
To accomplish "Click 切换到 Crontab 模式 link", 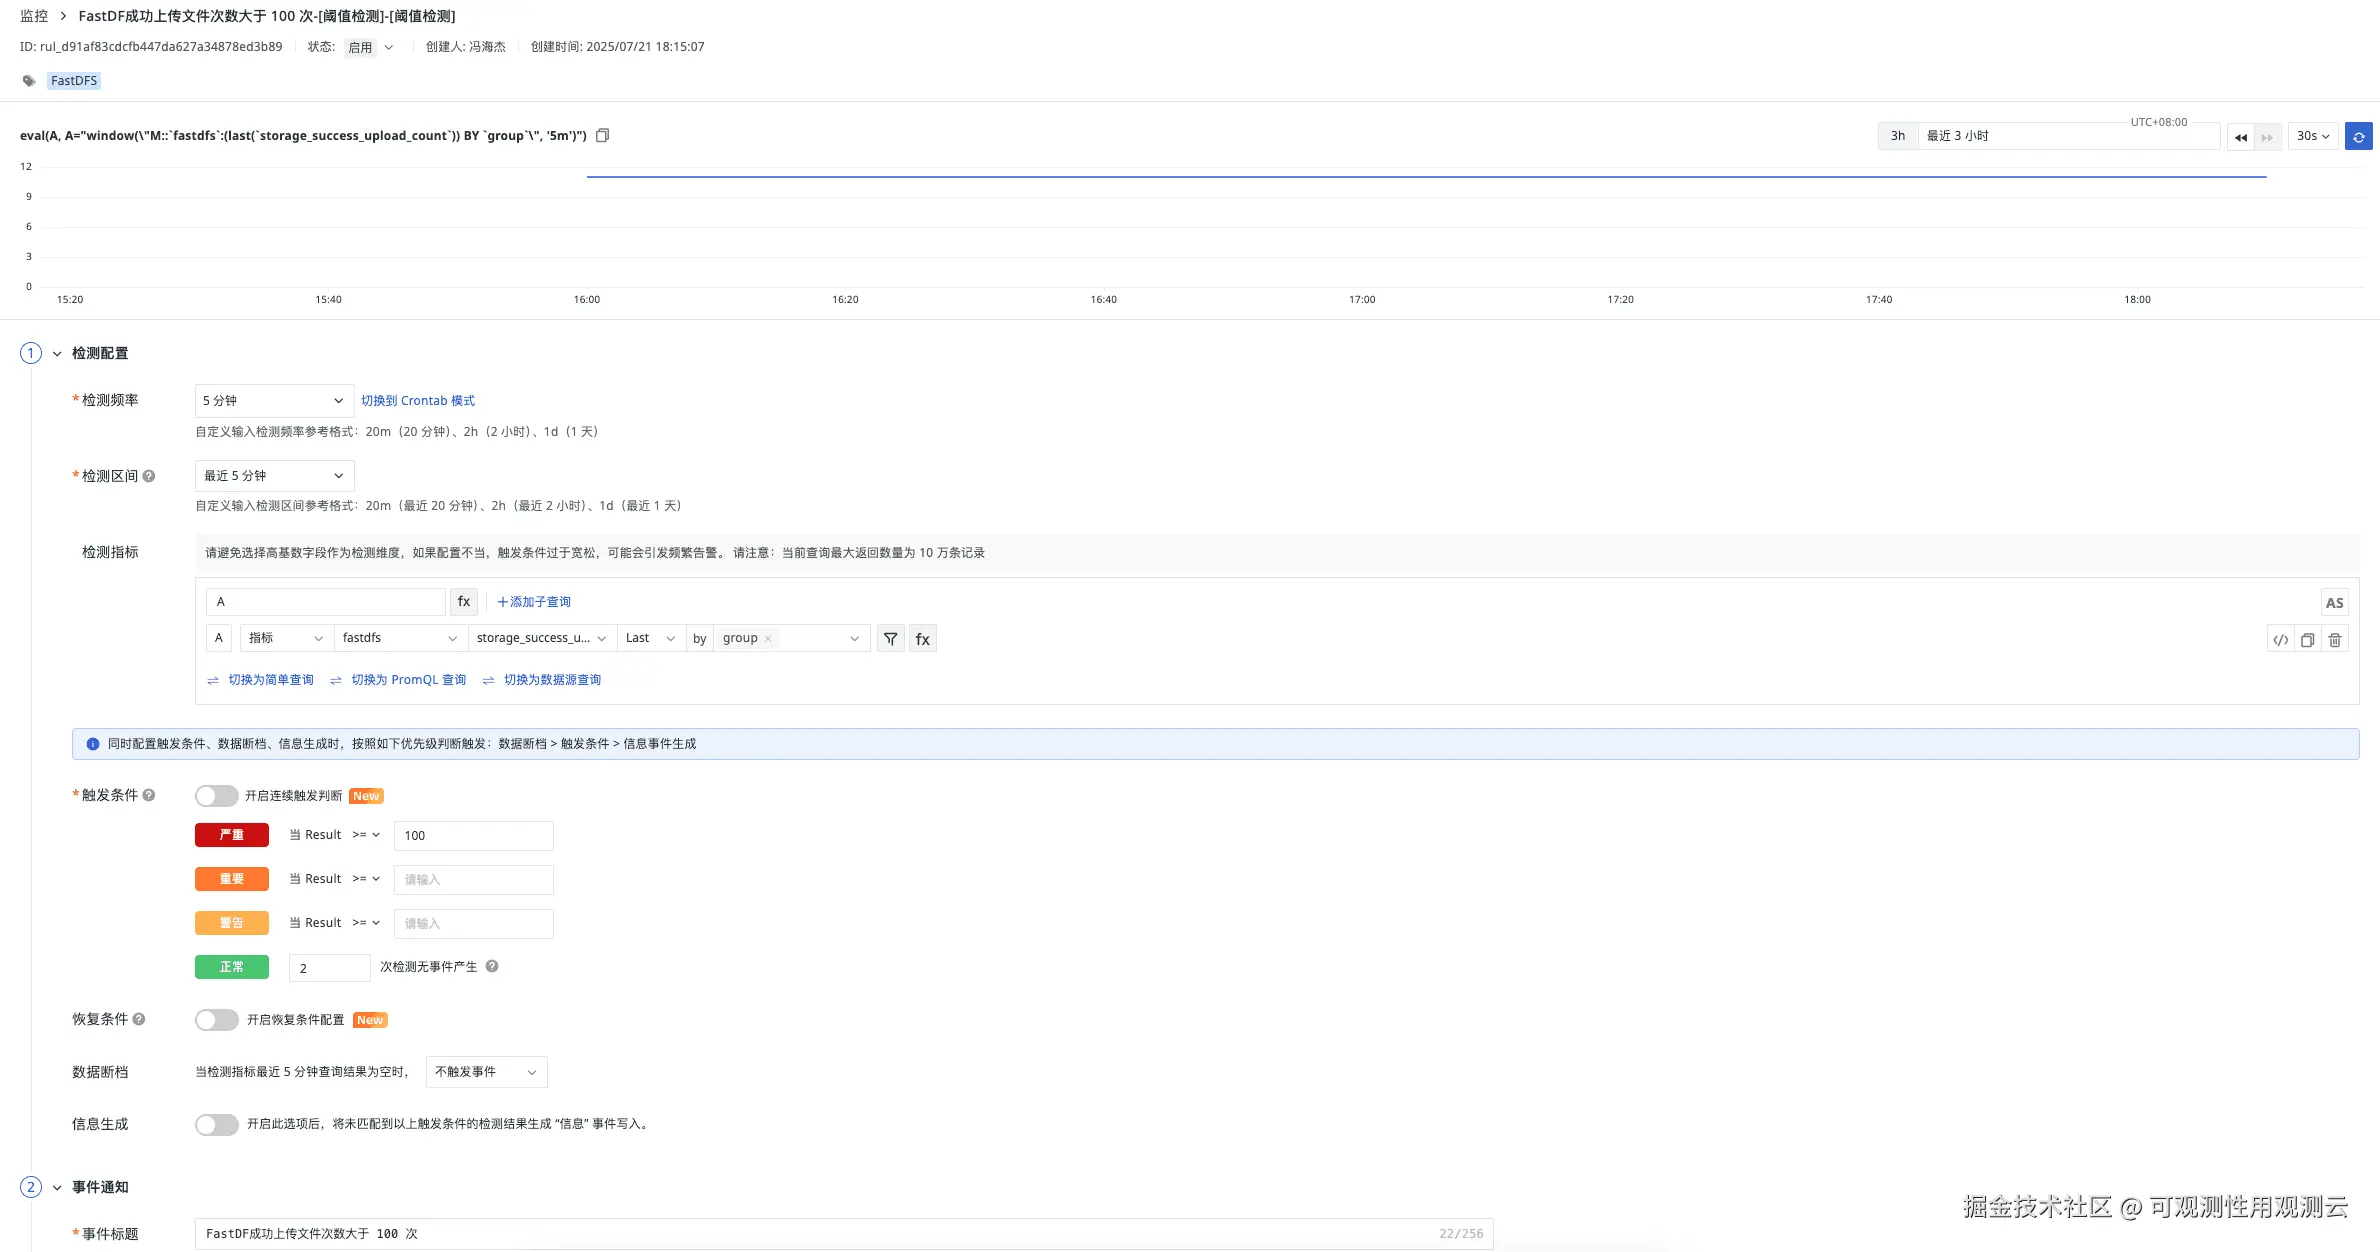I will tap(418, 400).
